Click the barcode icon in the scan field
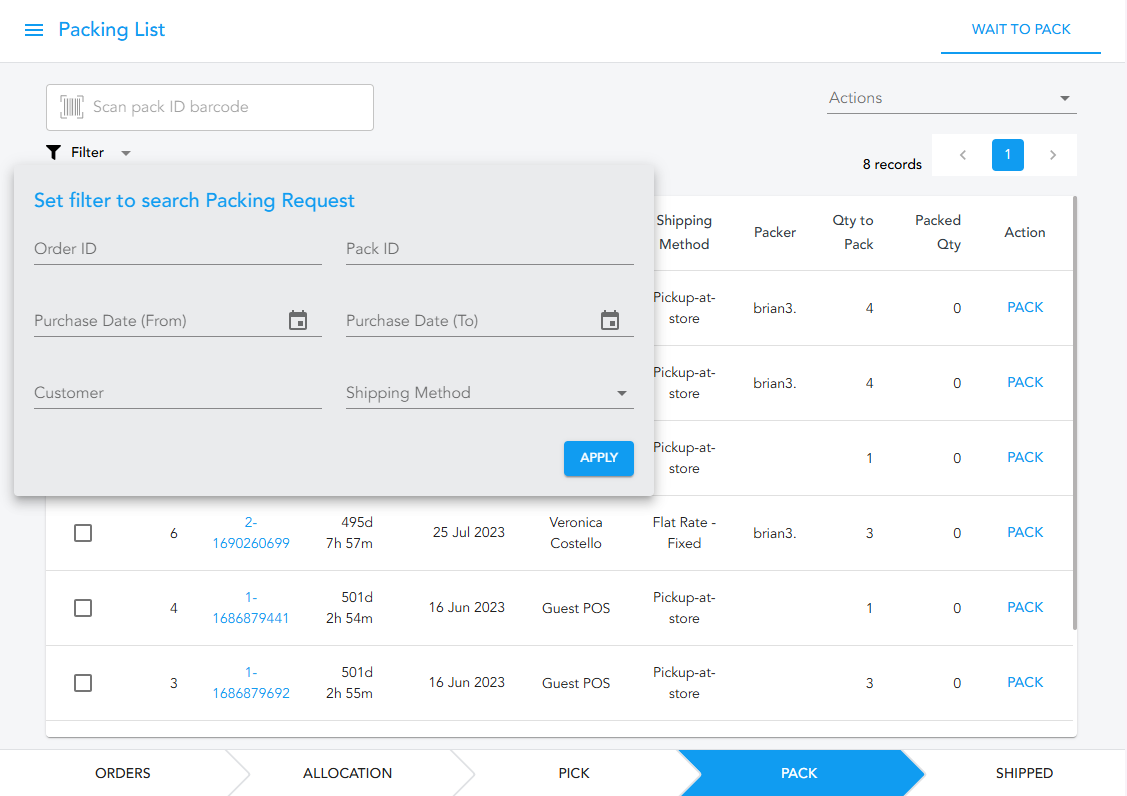Image resolution: width=1127 pixels, height=796 pixels. point(70,107)
